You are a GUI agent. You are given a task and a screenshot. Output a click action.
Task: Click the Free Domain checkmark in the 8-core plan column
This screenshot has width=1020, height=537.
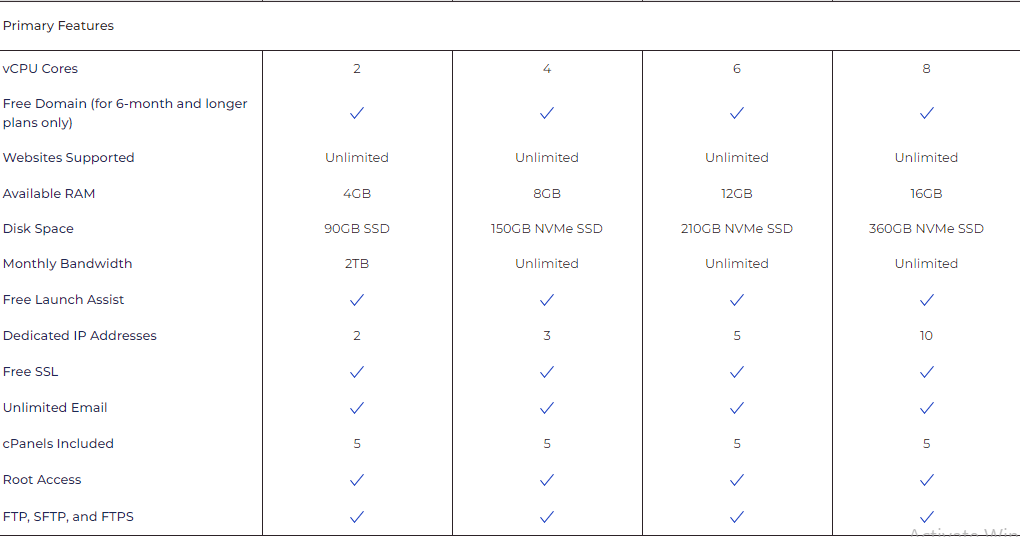pyautogui.click(x=926, y=113)
